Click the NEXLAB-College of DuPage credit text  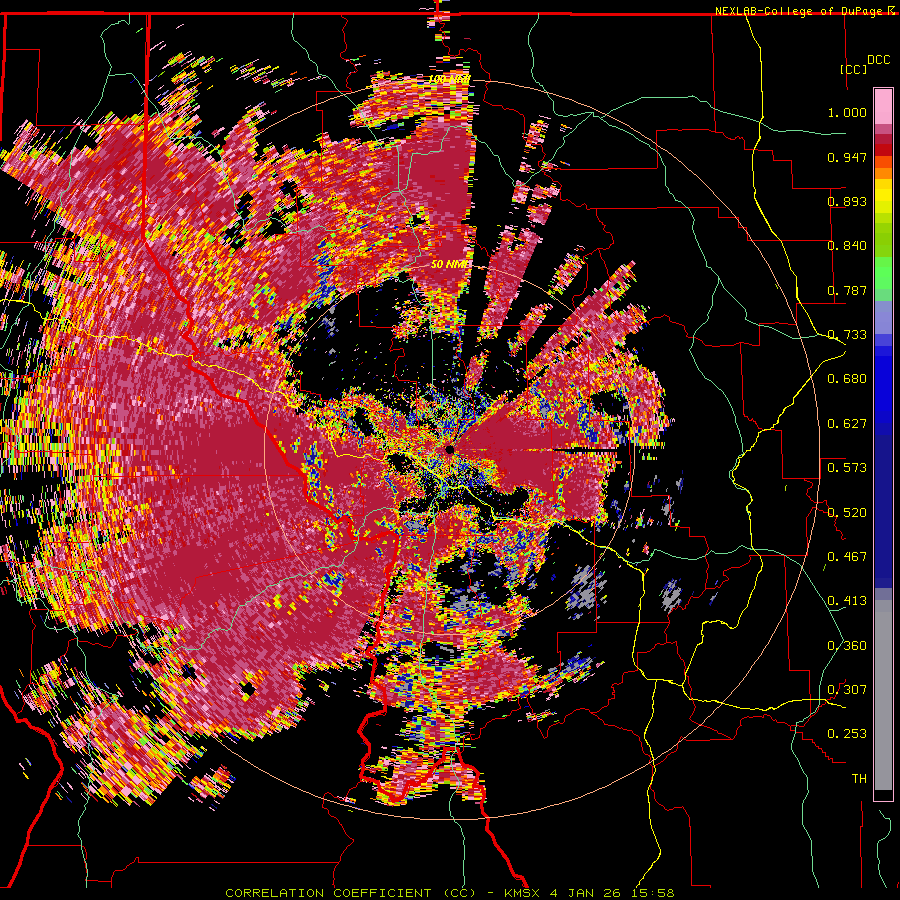(x=800, y=11)
